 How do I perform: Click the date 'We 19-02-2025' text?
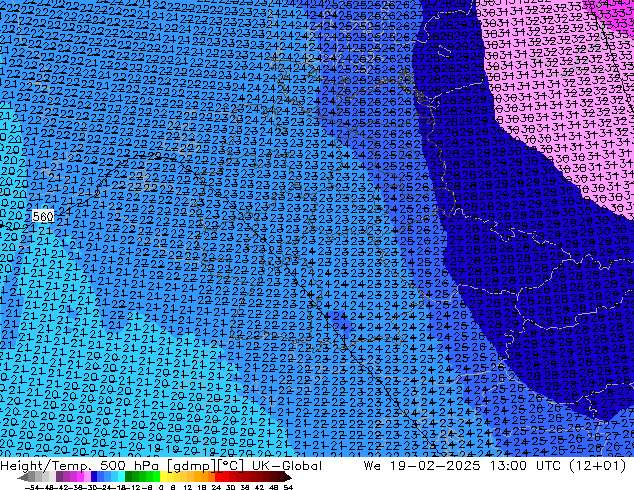click(x=422, y=466)
